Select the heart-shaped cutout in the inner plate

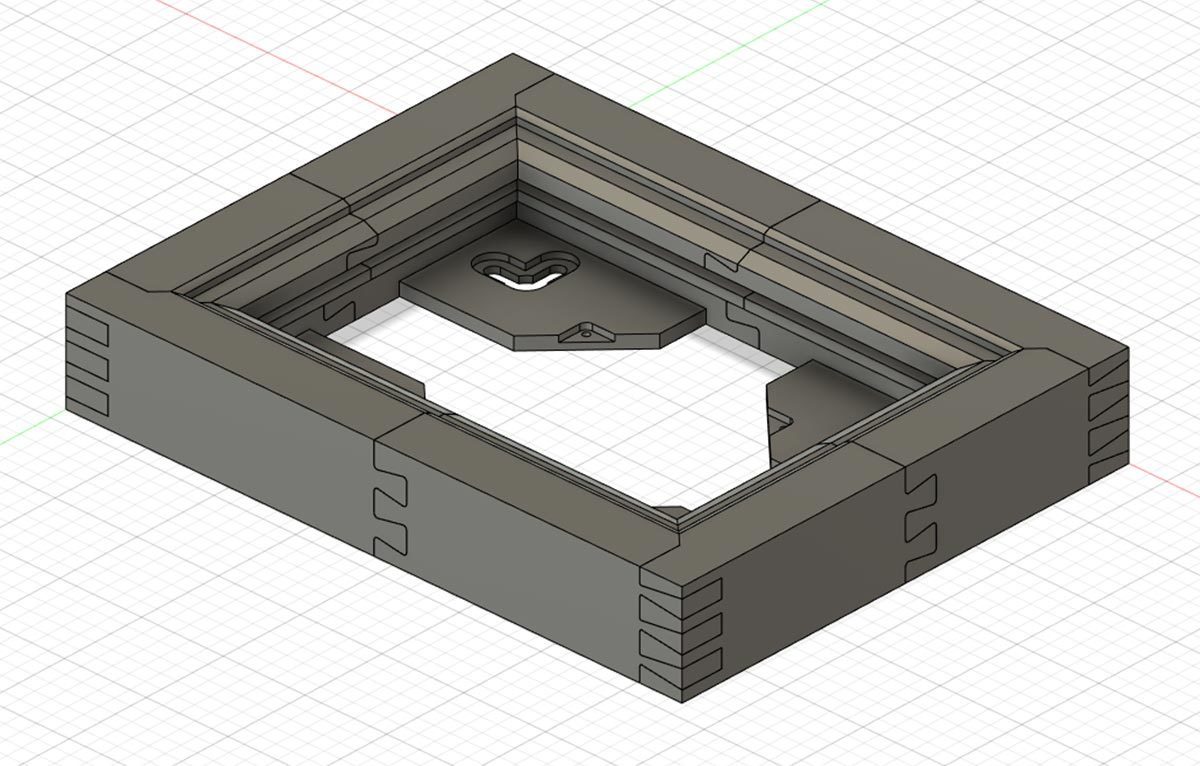coord(526,269)
